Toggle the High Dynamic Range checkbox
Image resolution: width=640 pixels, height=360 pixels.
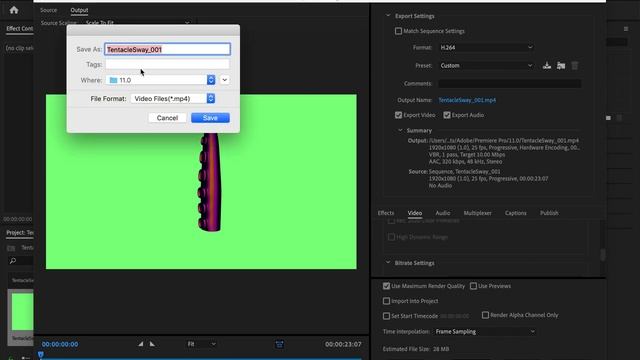click(391, 237)
